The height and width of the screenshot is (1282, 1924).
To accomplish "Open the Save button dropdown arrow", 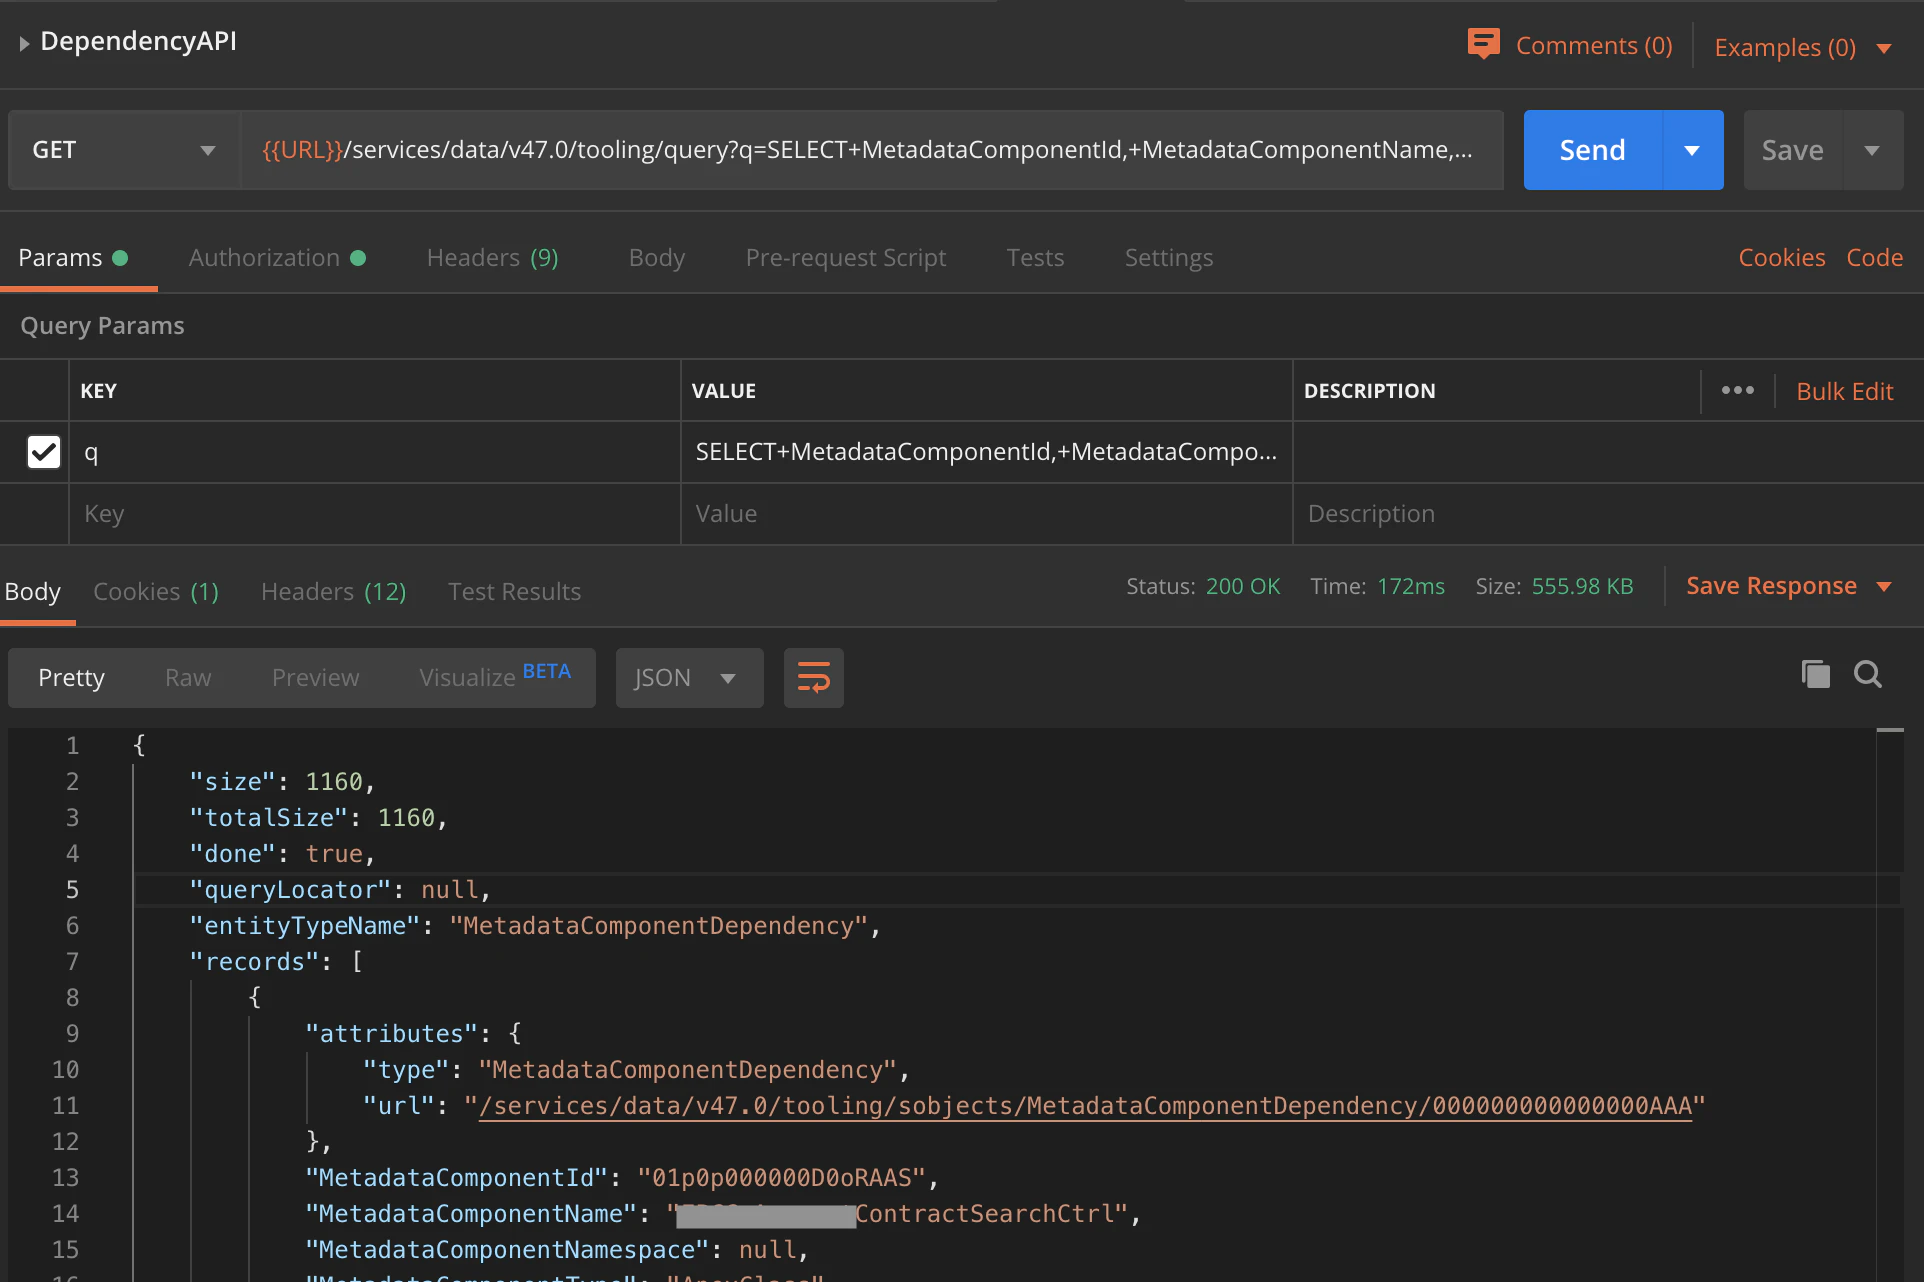I will (1872, 150).
